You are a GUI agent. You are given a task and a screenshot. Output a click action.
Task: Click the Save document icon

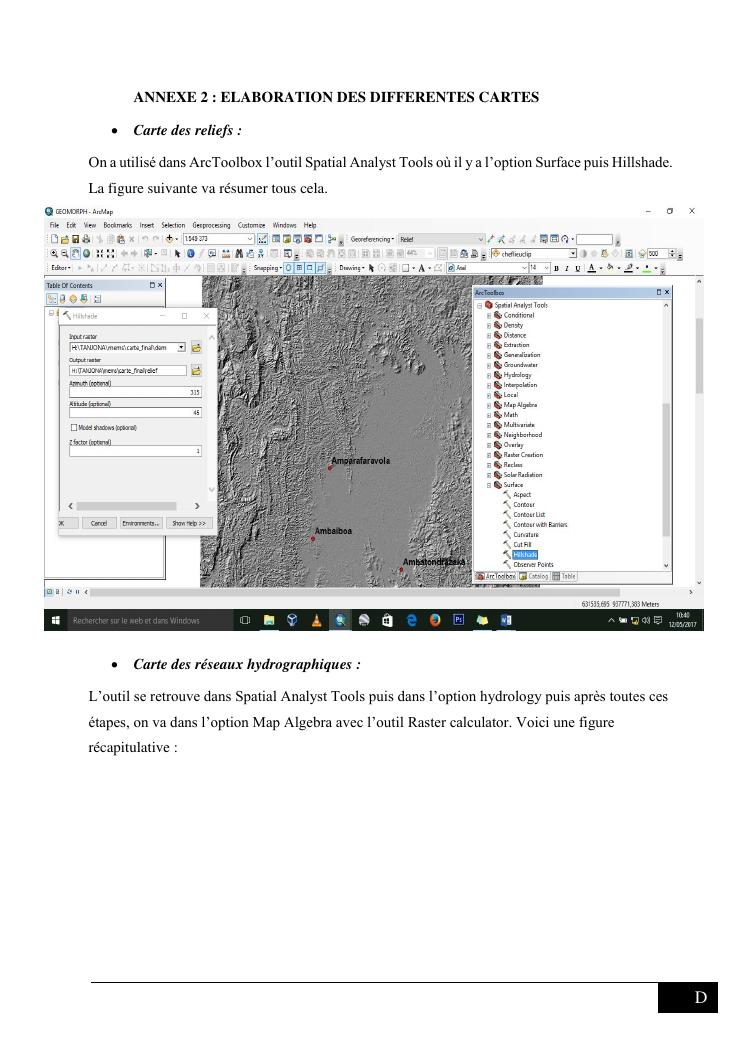pos(76,239)
